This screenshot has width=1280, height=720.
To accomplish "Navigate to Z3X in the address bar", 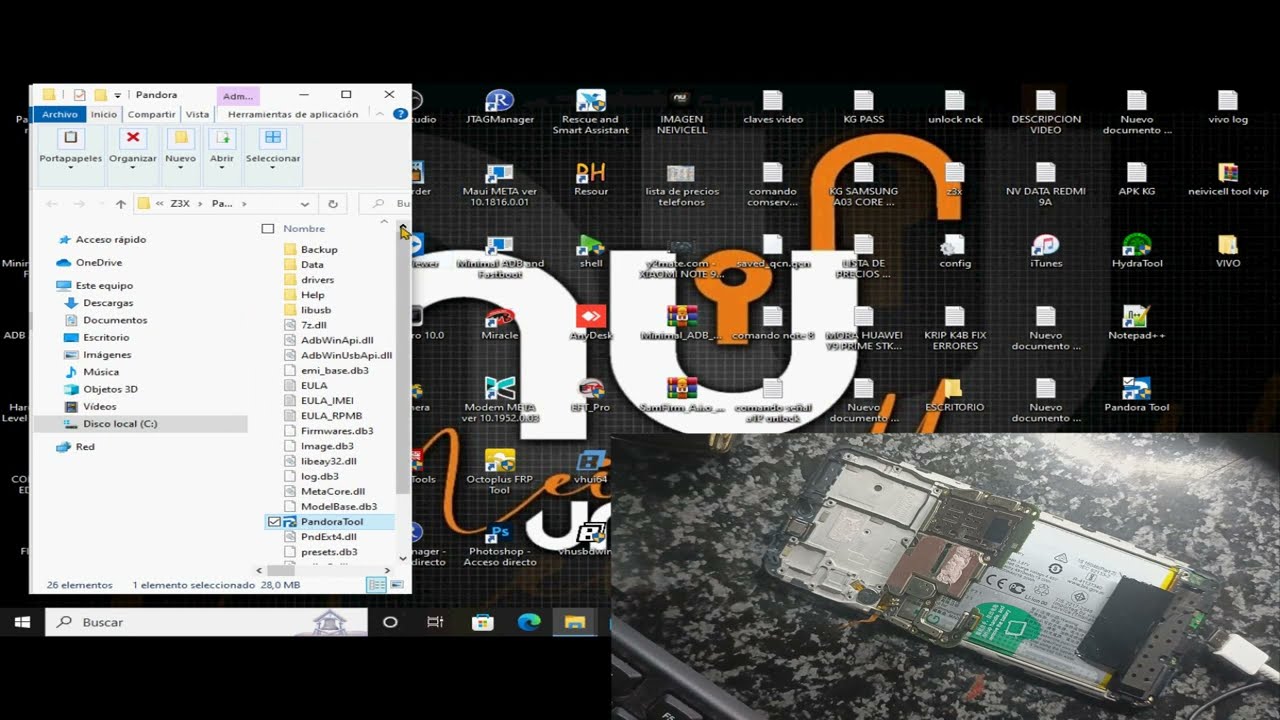I will pyautogui.click(x=180, y=204).
